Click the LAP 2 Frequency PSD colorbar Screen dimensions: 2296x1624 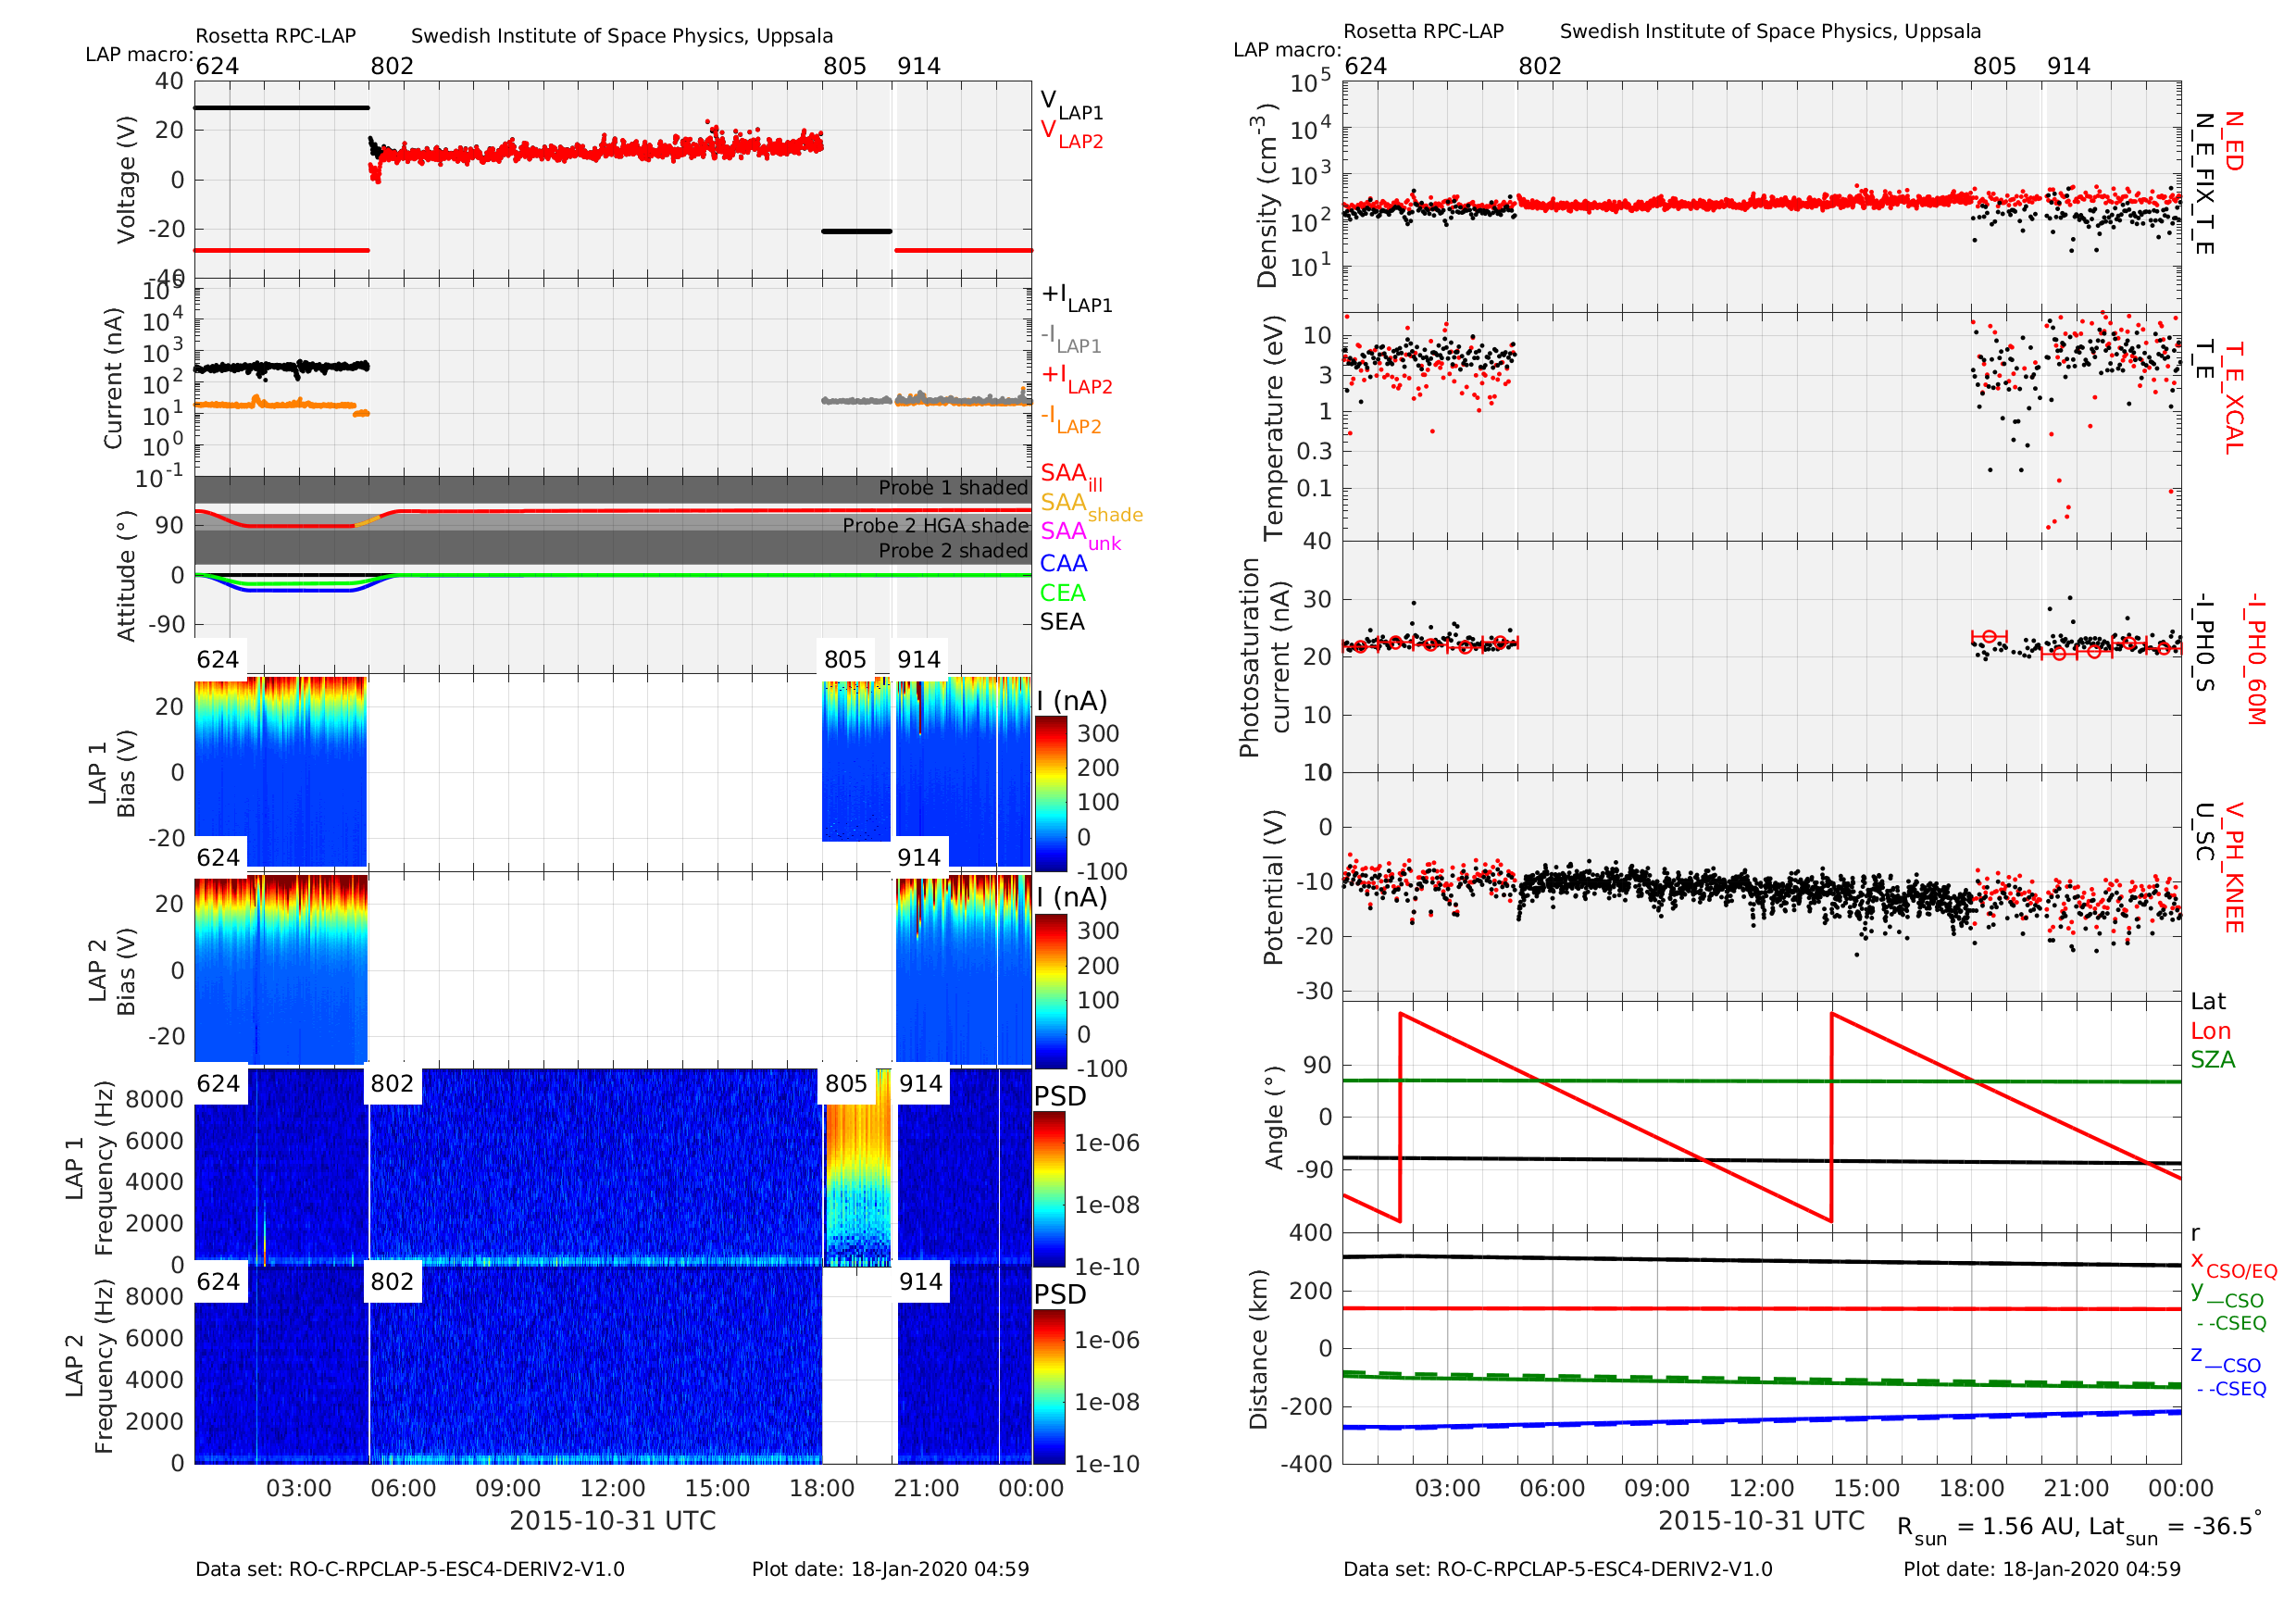coord(1050,1386)
